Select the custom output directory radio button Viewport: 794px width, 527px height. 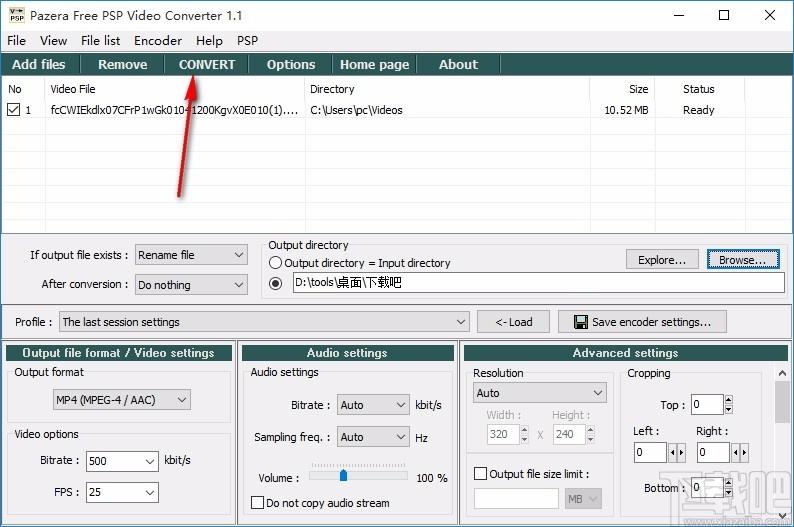[275, 283]
